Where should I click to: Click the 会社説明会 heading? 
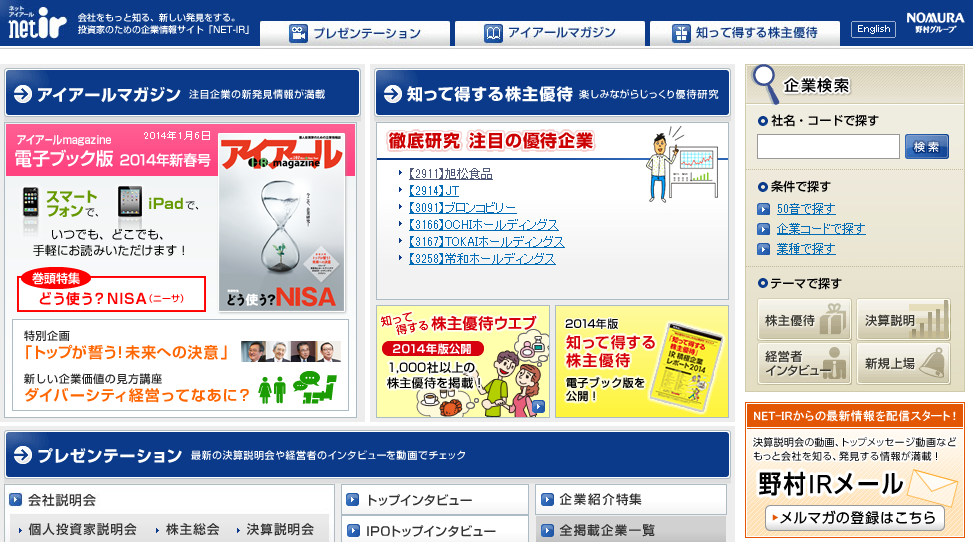tap(62, 500)
